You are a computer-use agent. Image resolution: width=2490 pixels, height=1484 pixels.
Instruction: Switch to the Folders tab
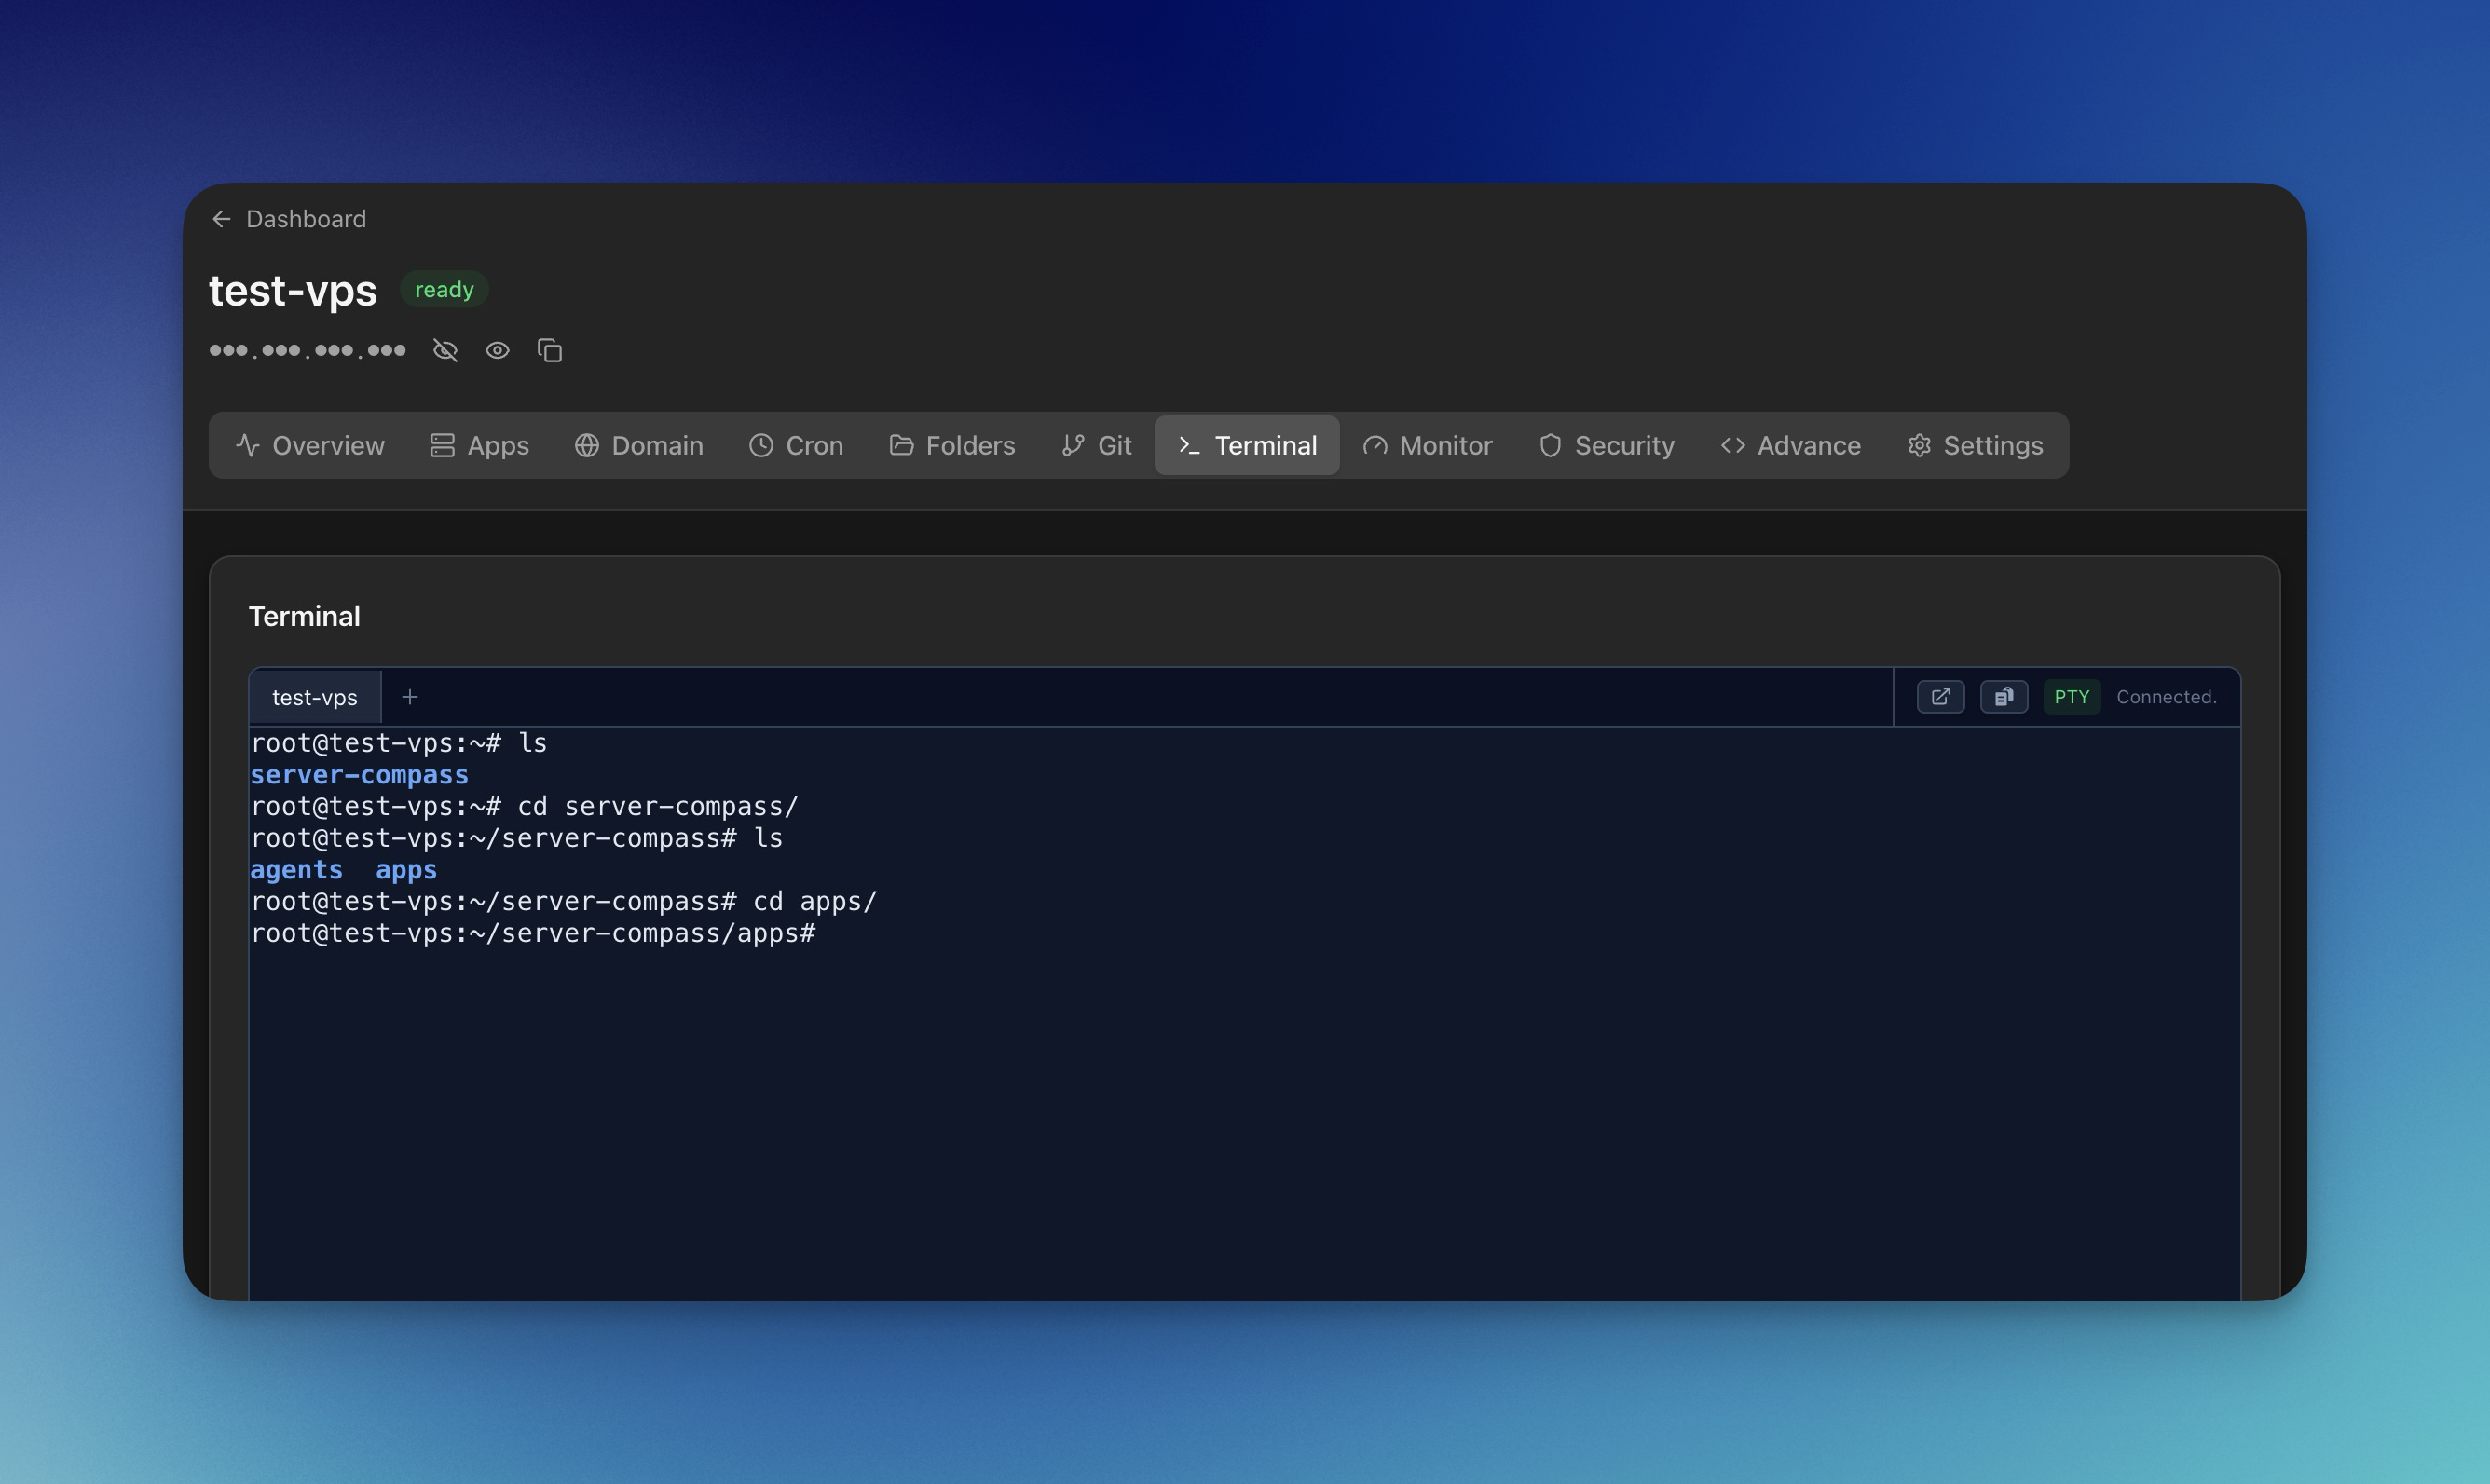pyautogui.click(x=952, y=445)
